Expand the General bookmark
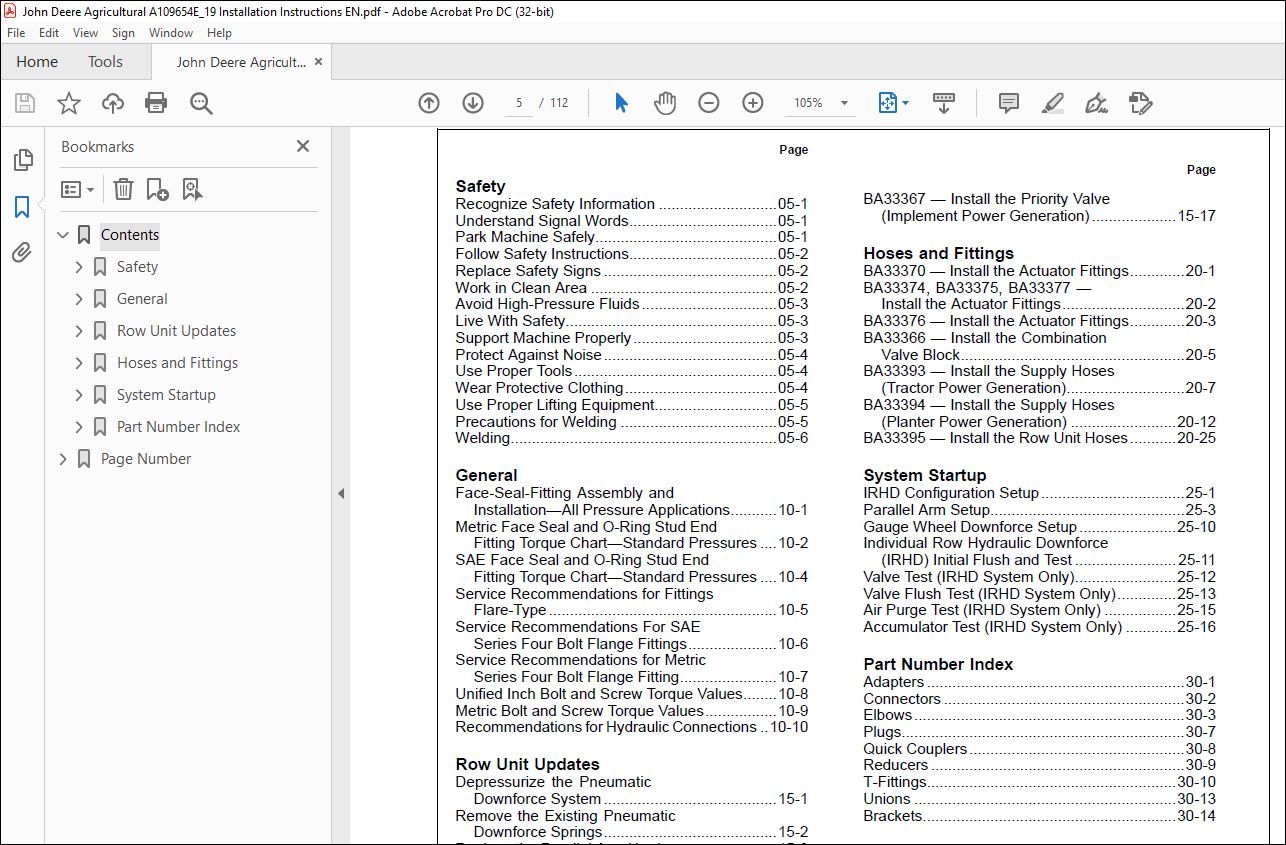1286x845 pixels. (79, 299)
